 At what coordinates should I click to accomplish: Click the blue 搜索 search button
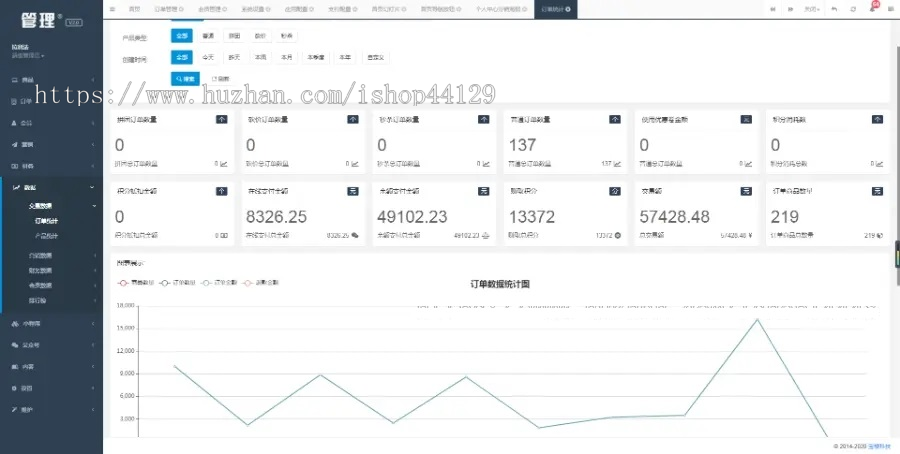click(185, 79)
